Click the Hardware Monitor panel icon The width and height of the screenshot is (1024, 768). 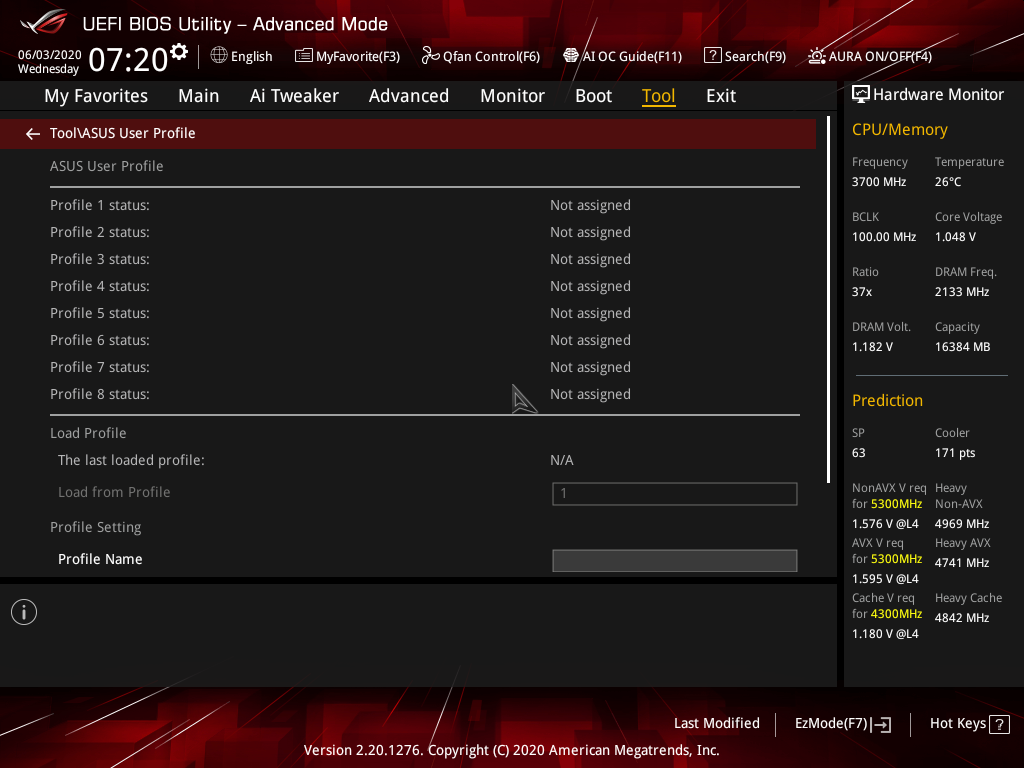tap(861, 93)
